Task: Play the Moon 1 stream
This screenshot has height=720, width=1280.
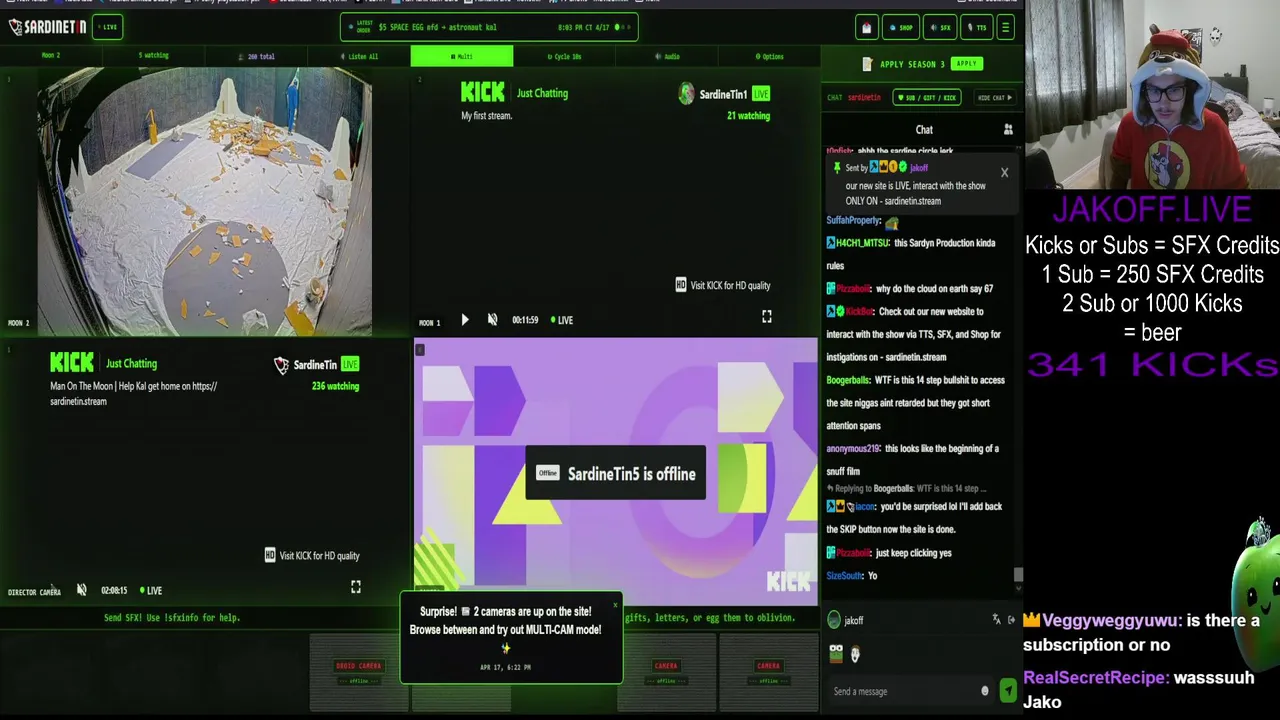Action: pos(465,320)
